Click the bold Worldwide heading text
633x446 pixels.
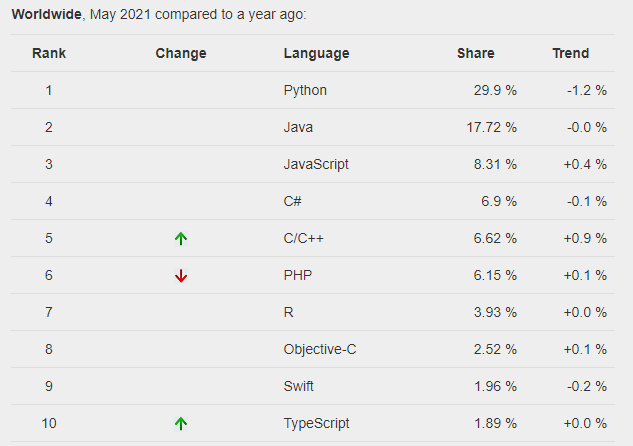[47, 15]
